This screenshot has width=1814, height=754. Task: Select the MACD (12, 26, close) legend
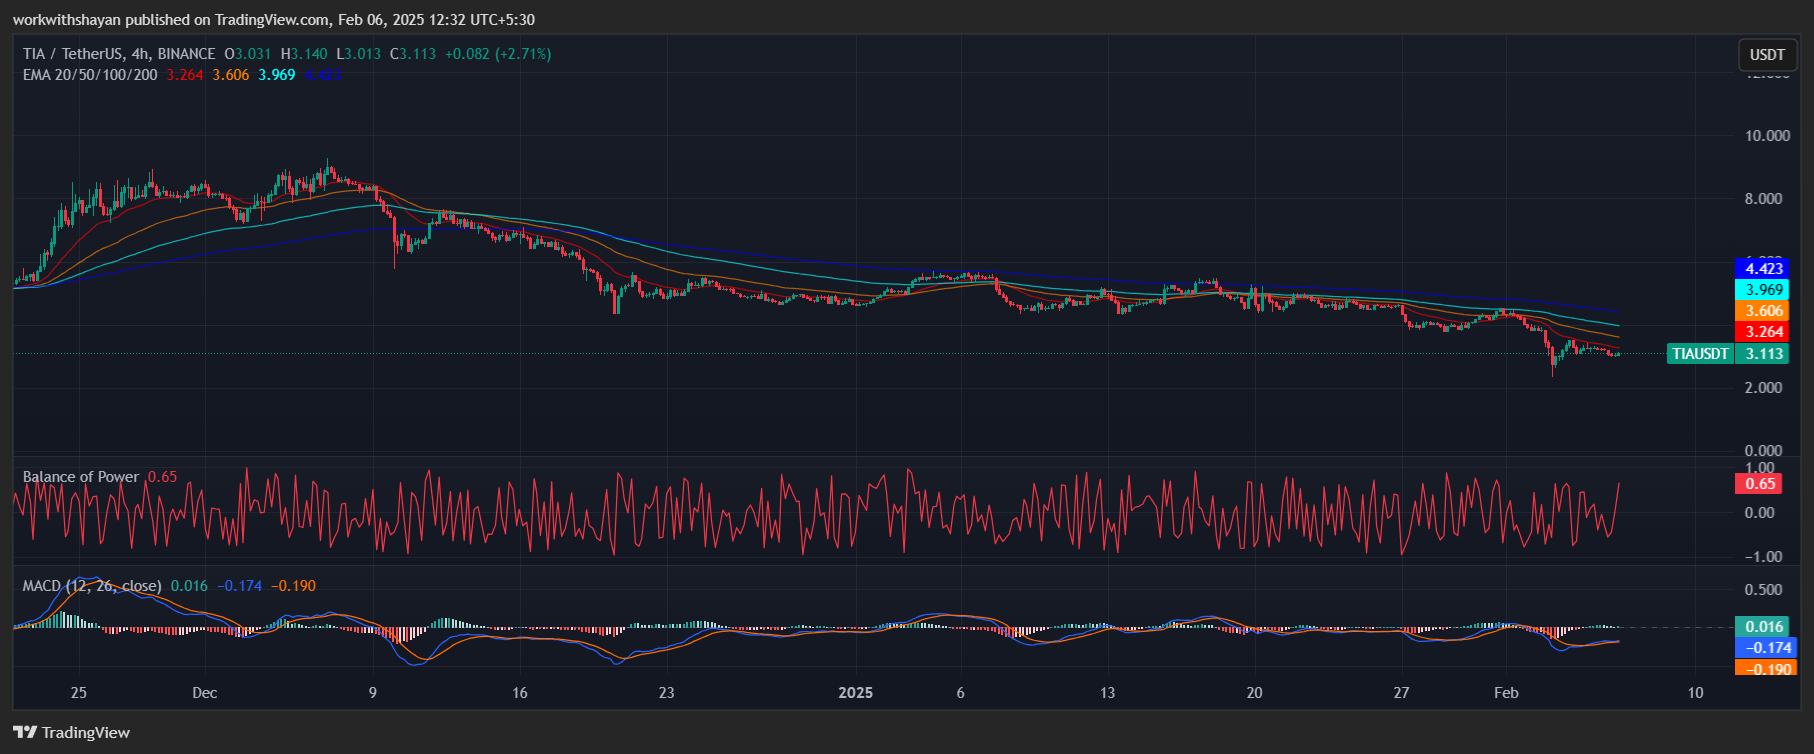92,586
